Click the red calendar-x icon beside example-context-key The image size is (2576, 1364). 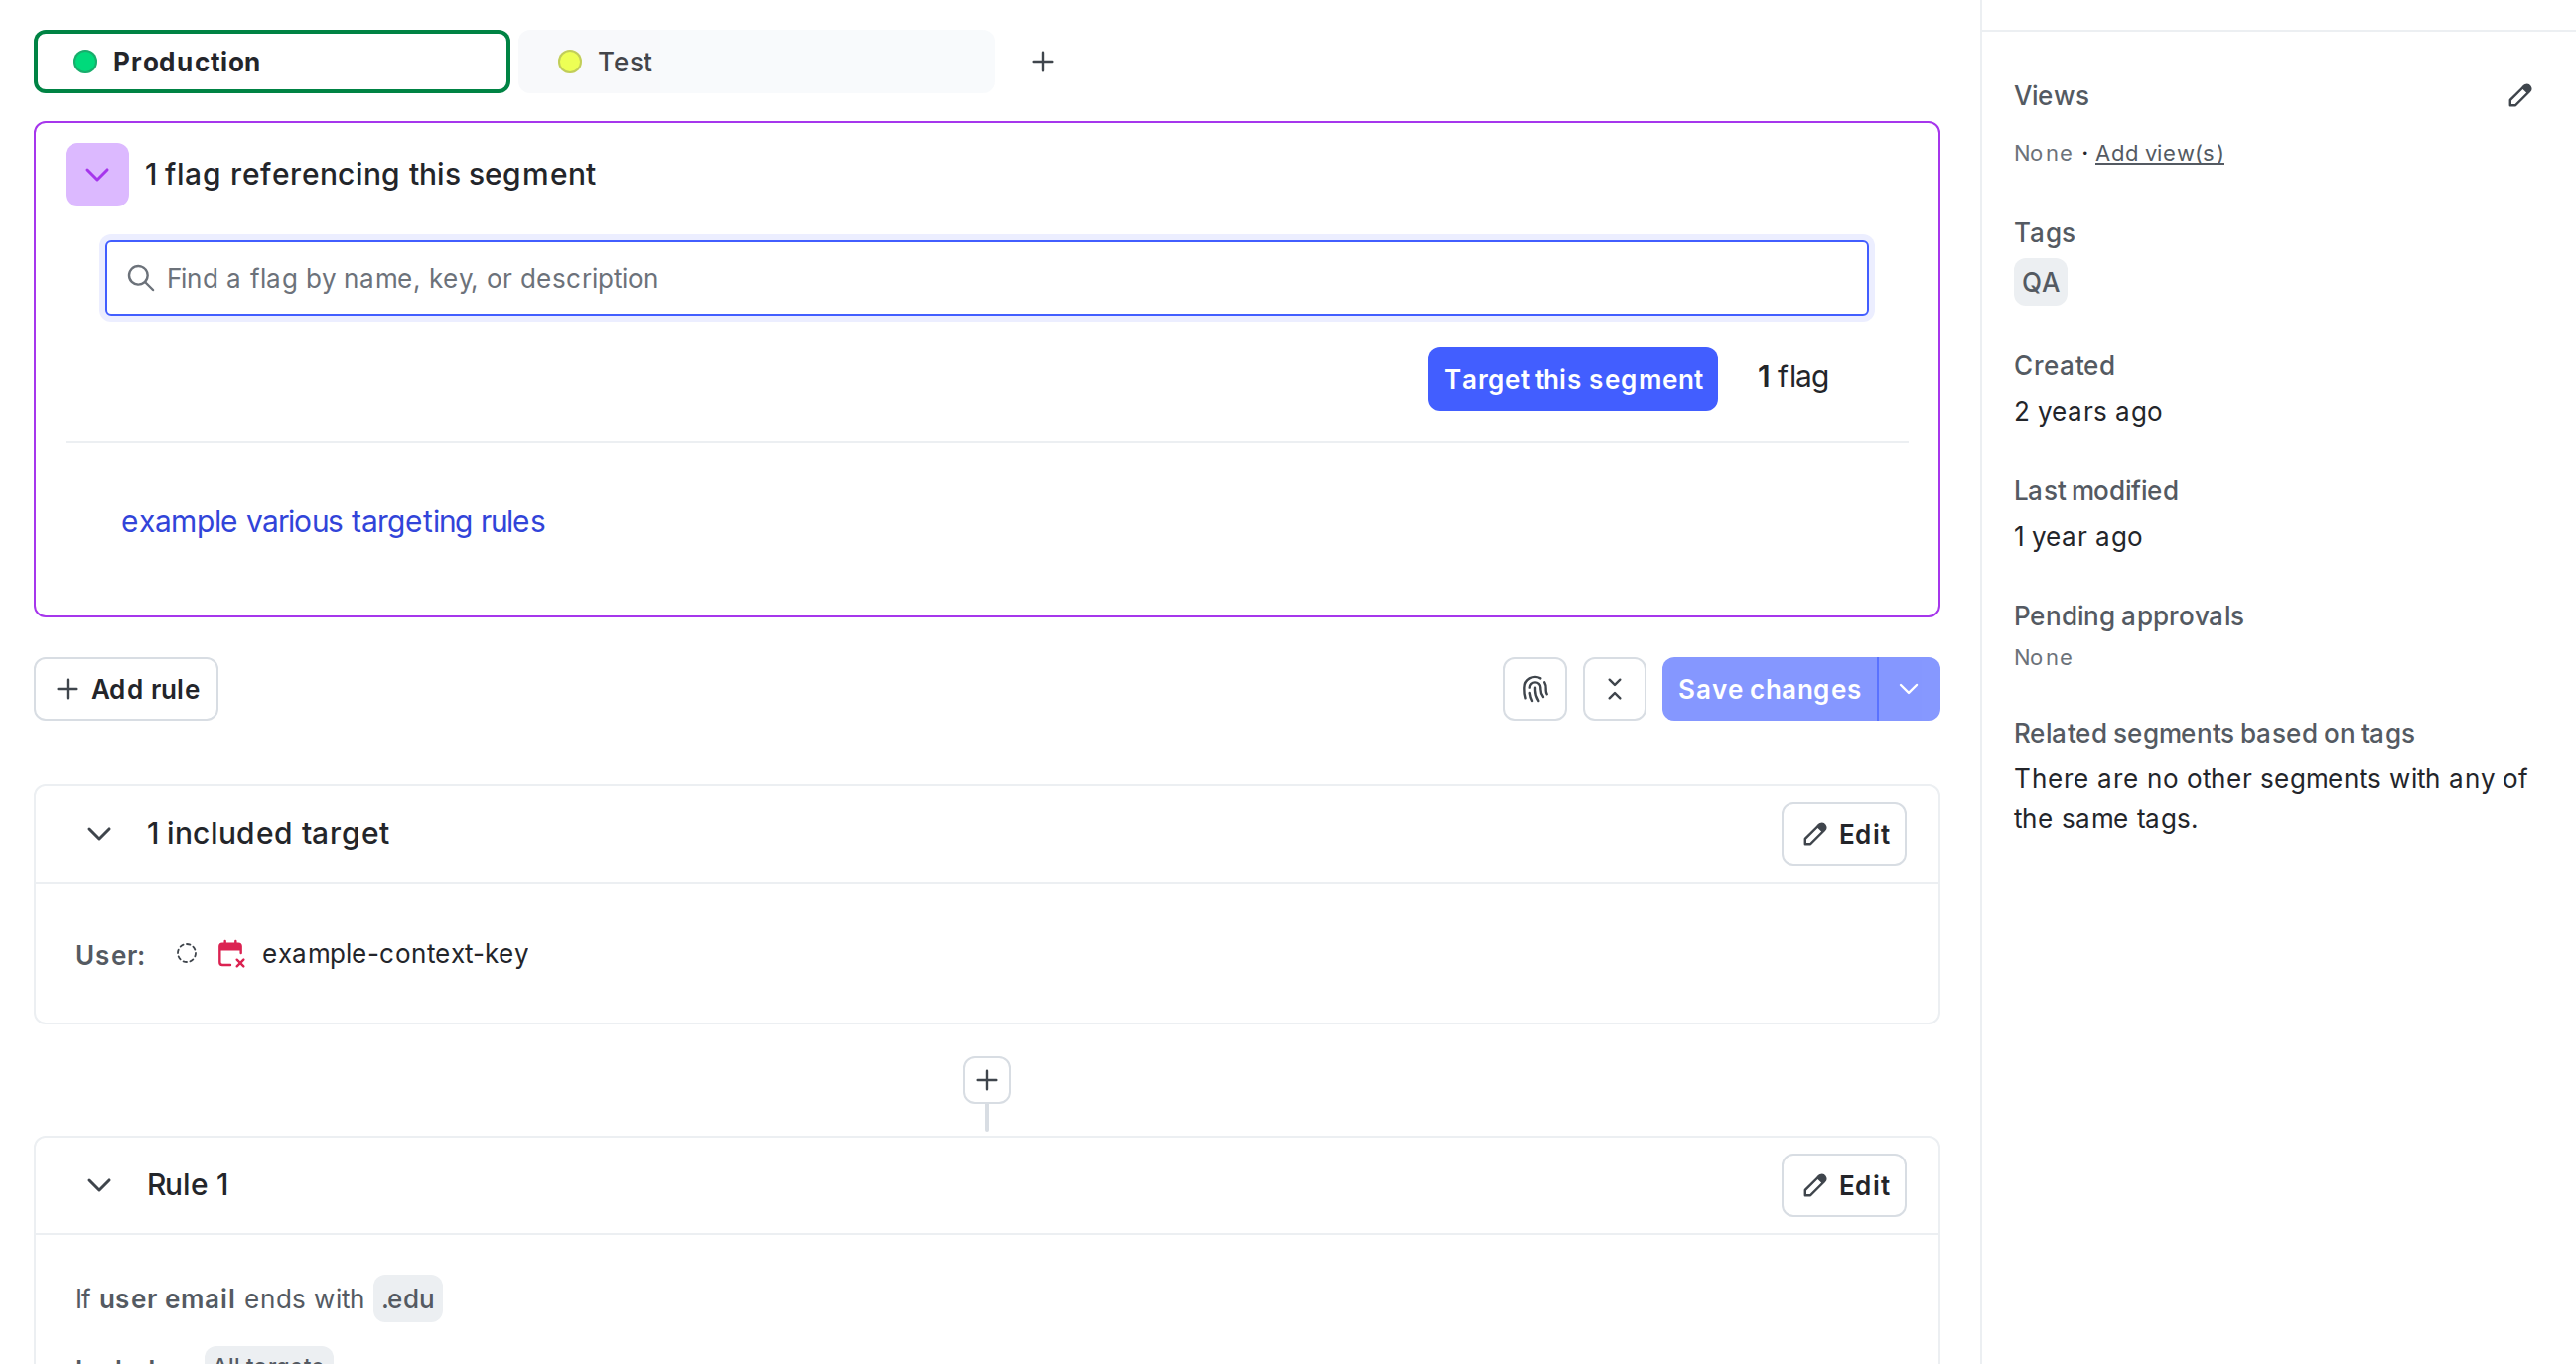230,954
